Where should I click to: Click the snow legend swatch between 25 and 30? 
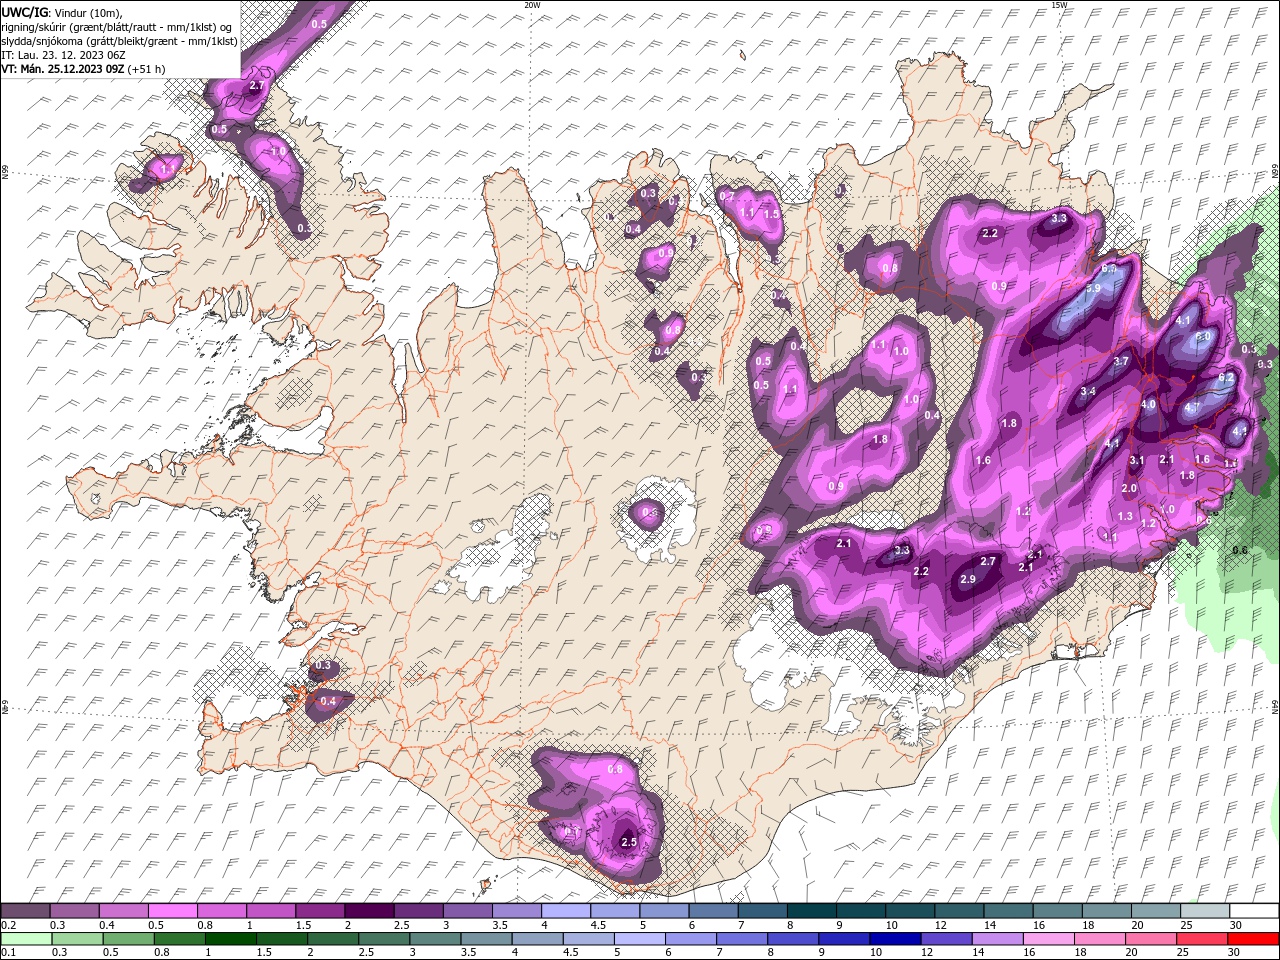coord(1205,911)
